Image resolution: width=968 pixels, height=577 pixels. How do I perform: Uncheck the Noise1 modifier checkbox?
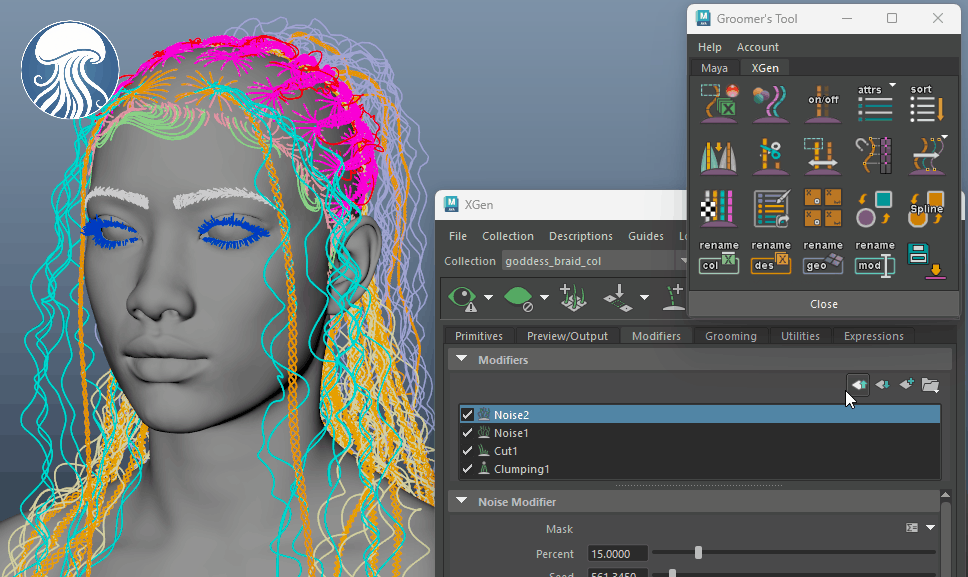coord(467,433)
